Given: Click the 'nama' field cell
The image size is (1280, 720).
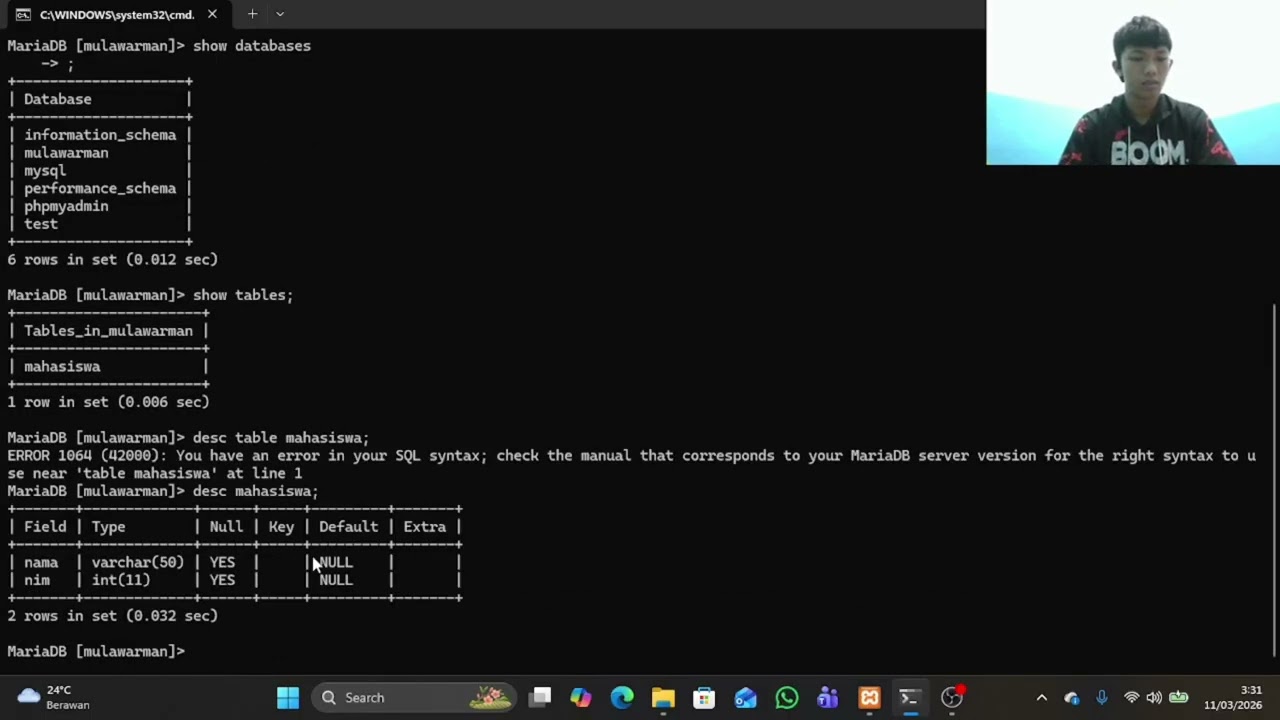Looking at the screenshot, I should coord(41,563).
